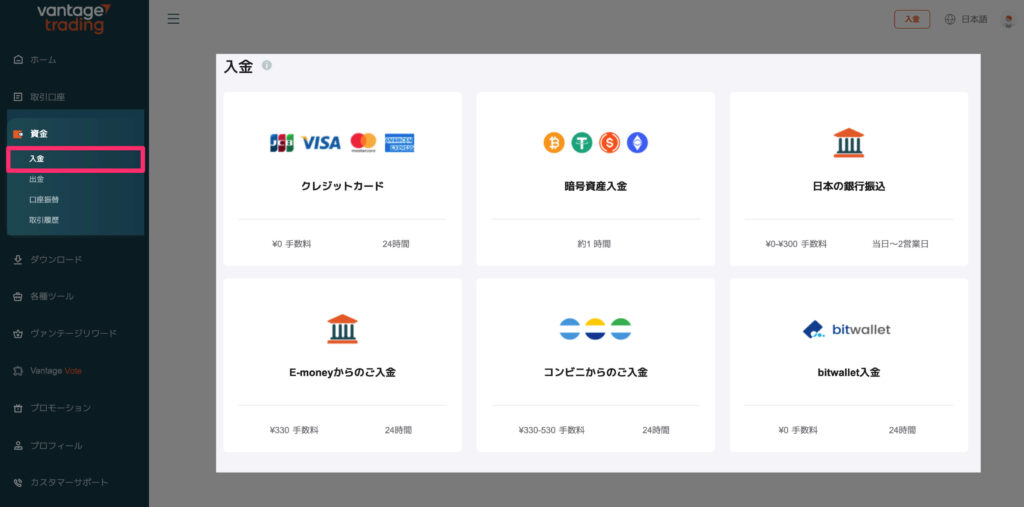The image size is (1024, 507).
Task: Click the 入金 page heading
Action: coord(238,67)
